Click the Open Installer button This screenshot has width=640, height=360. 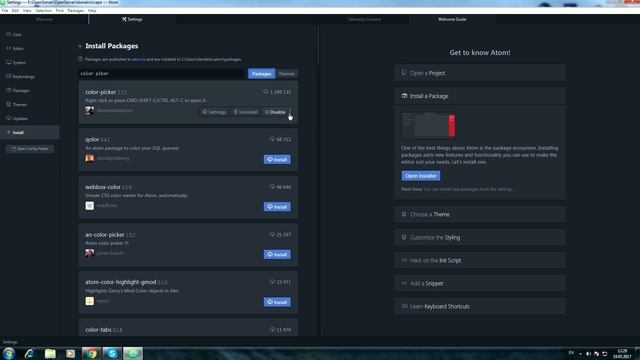pyautogui.click(x=421, y=176)
